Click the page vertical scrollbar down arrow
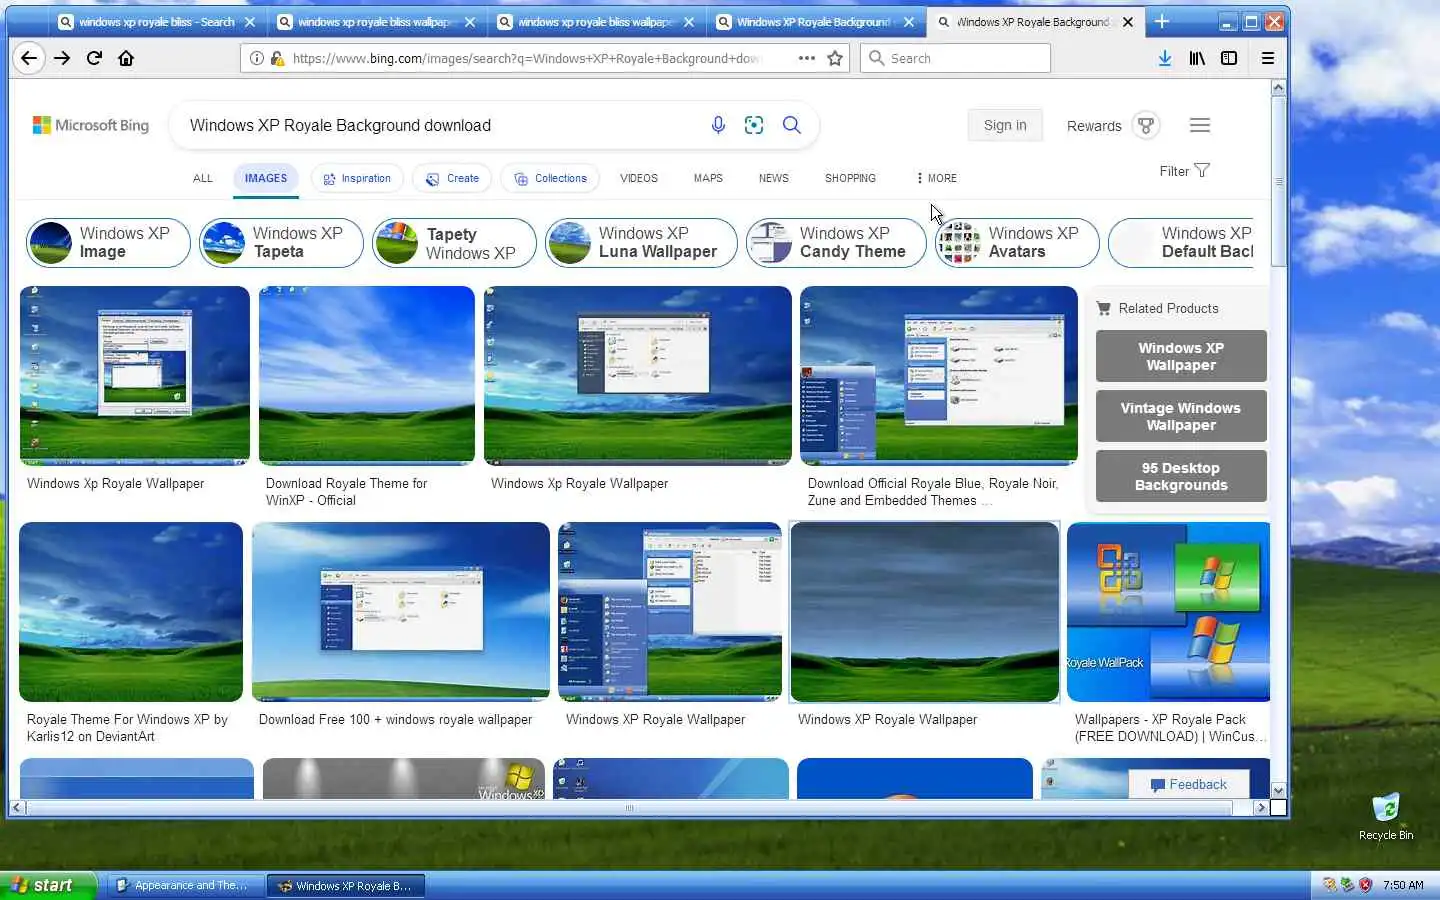 point(1278,790)
